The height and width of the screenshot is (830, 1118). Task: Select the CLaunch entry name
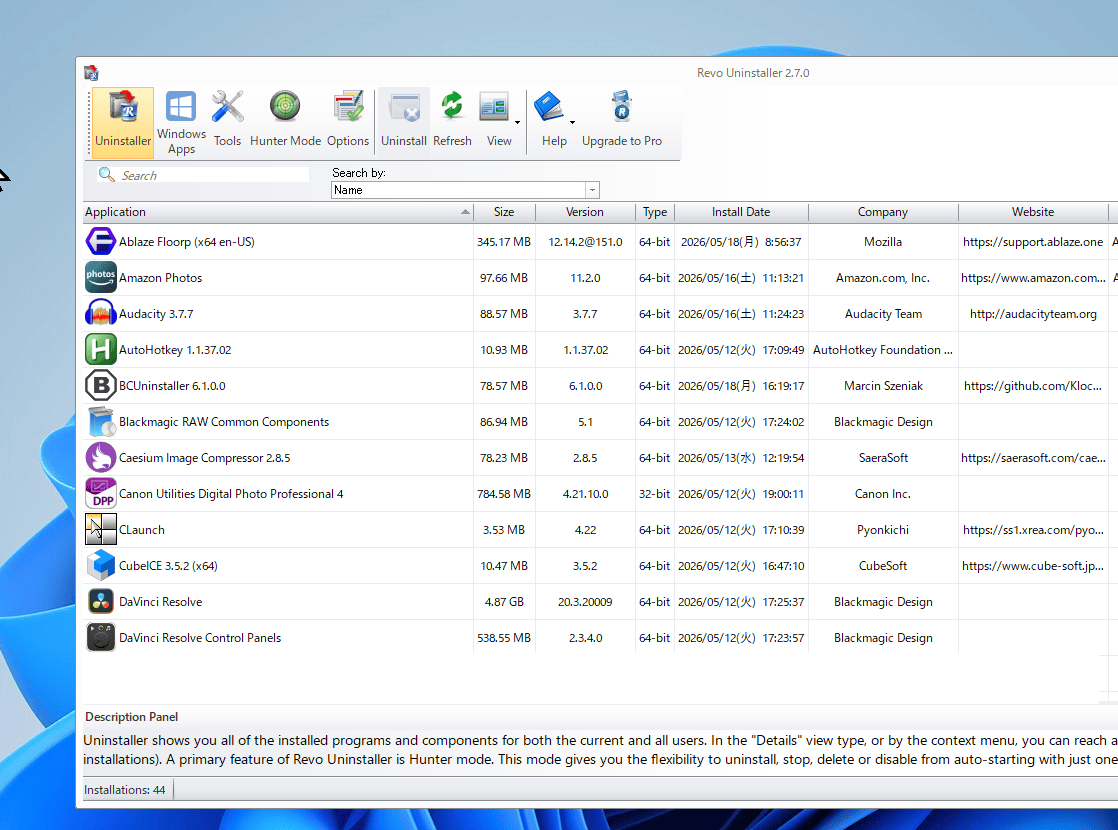tap(142, 530)
